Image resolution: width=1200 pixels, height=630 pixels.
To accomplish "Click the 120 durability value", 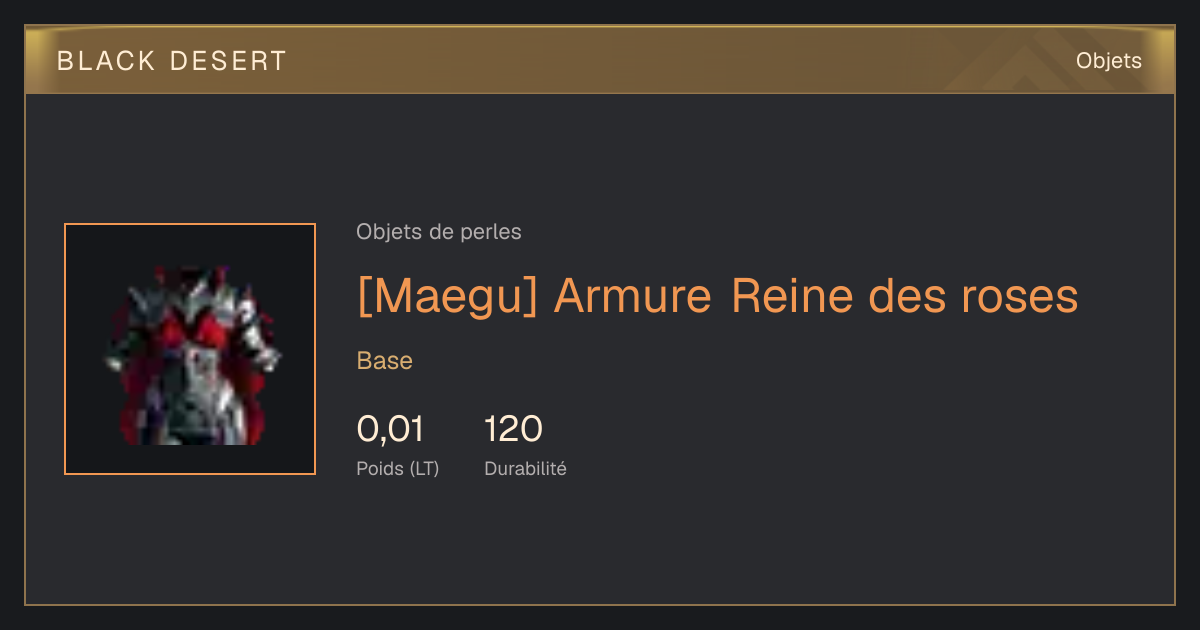I will [513, 429].
